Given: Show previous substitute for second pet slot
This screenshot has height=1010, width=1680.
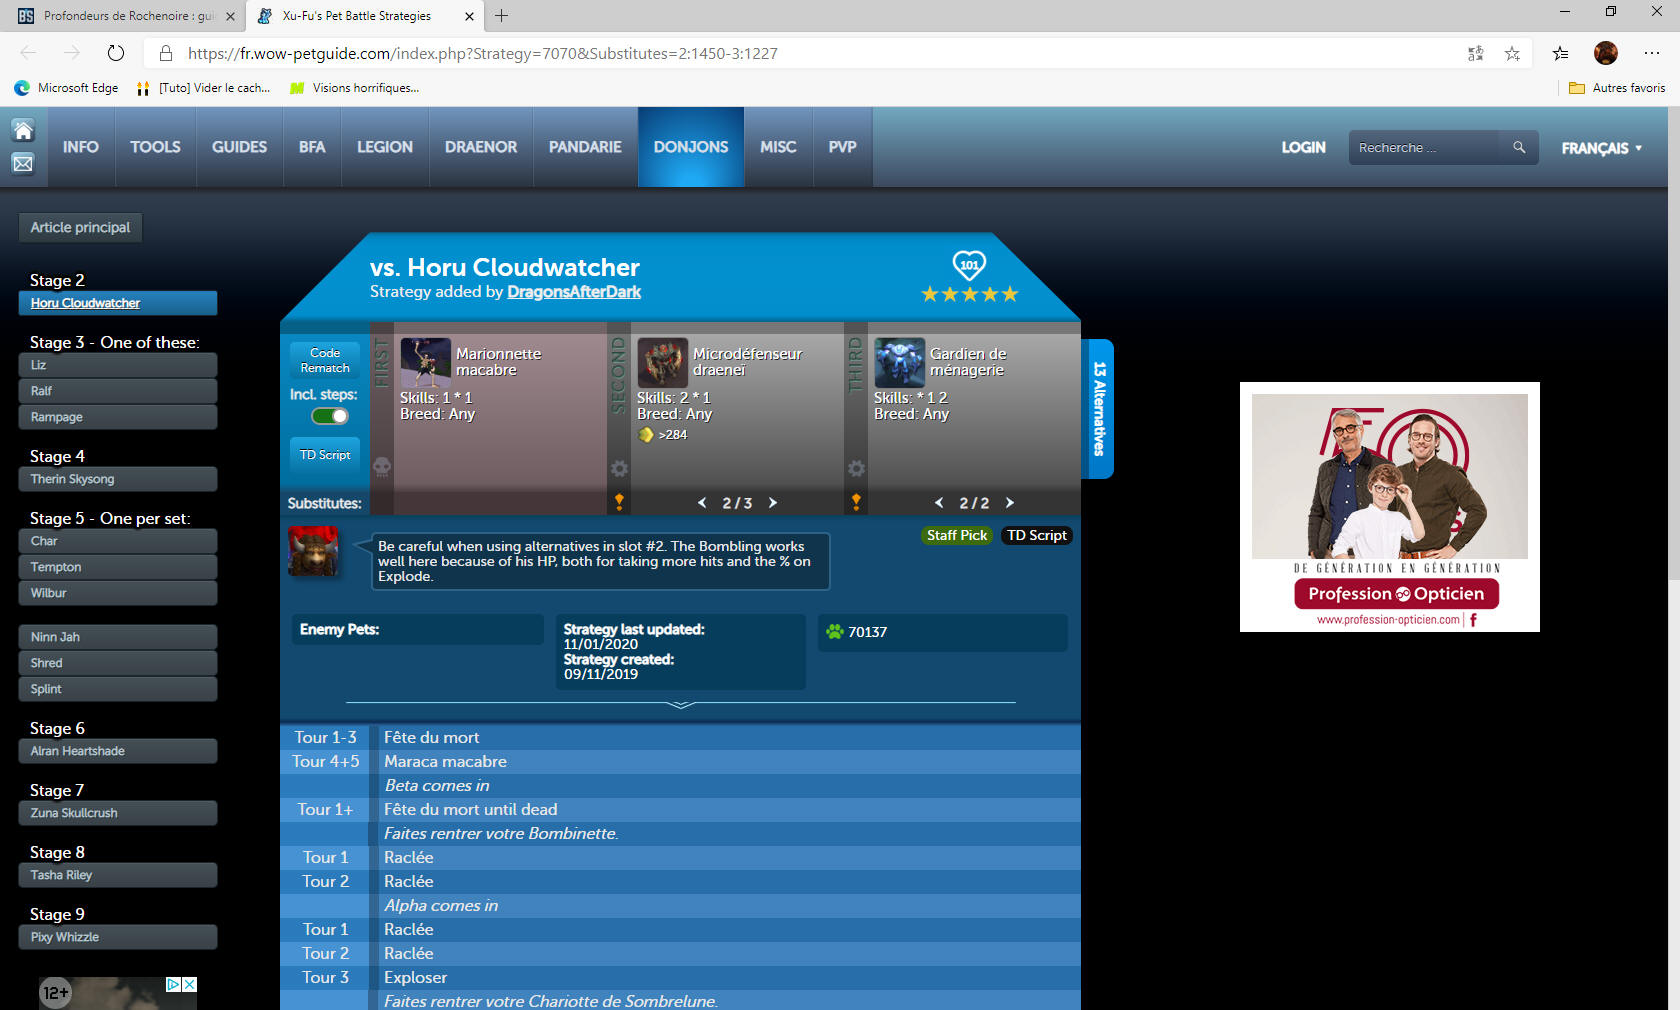Looking at the screenshot, I should click(702, 503).
